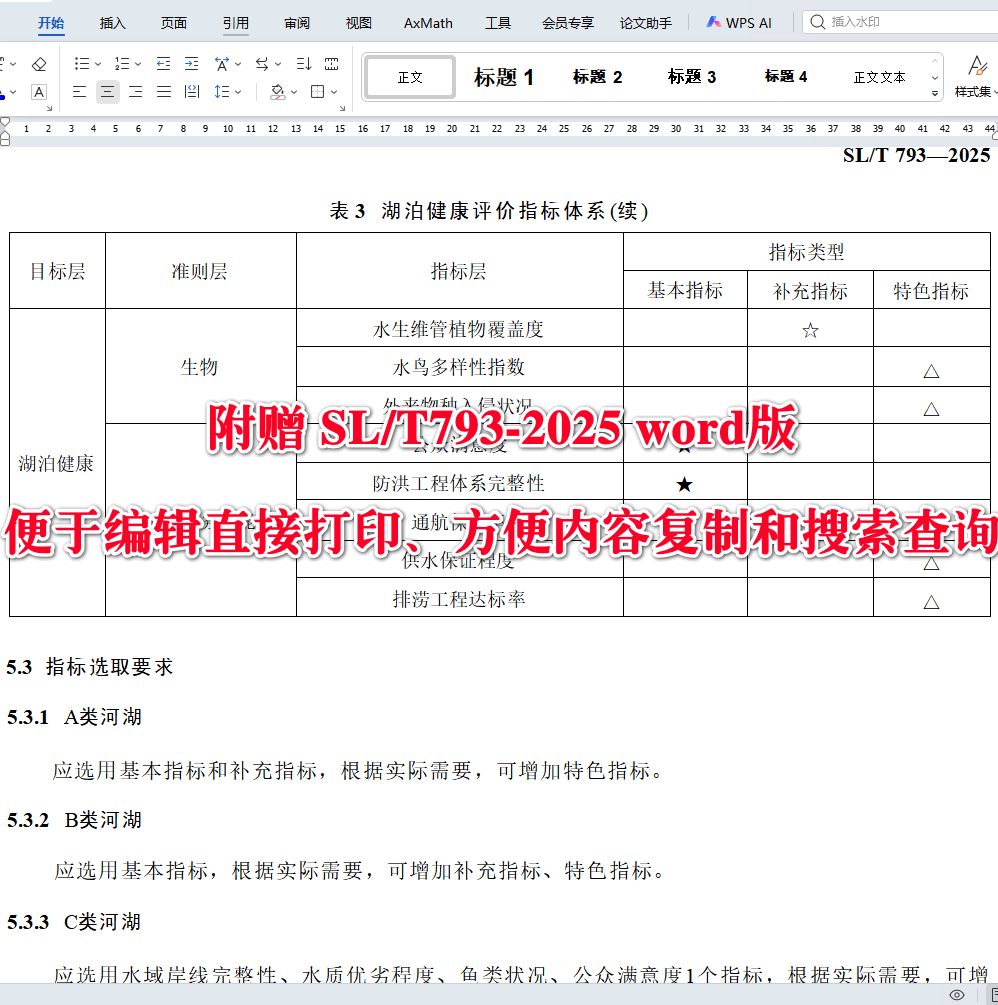Screen dimensions: 998x1005
Task: Click the borders icon
Action: point(317,92)
